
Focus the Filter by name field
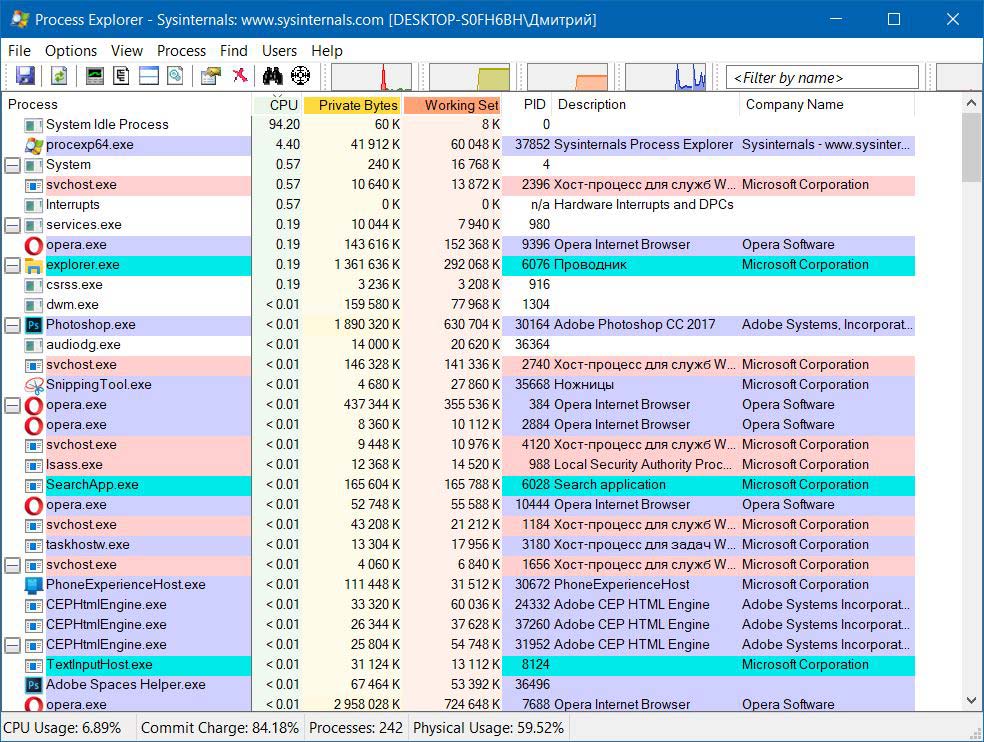pos(822,77)
